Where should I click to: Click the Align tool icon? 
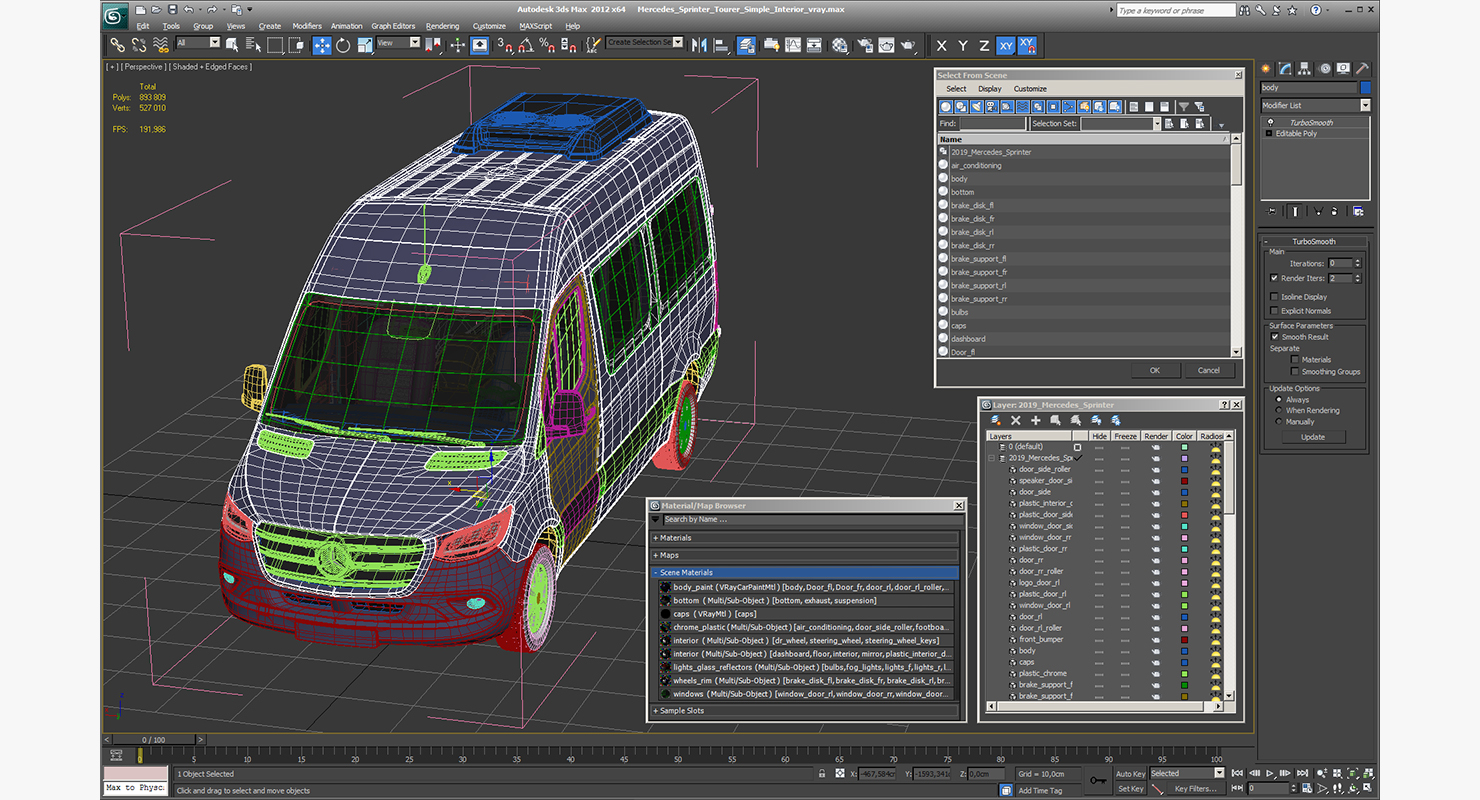tap(720, 45)
